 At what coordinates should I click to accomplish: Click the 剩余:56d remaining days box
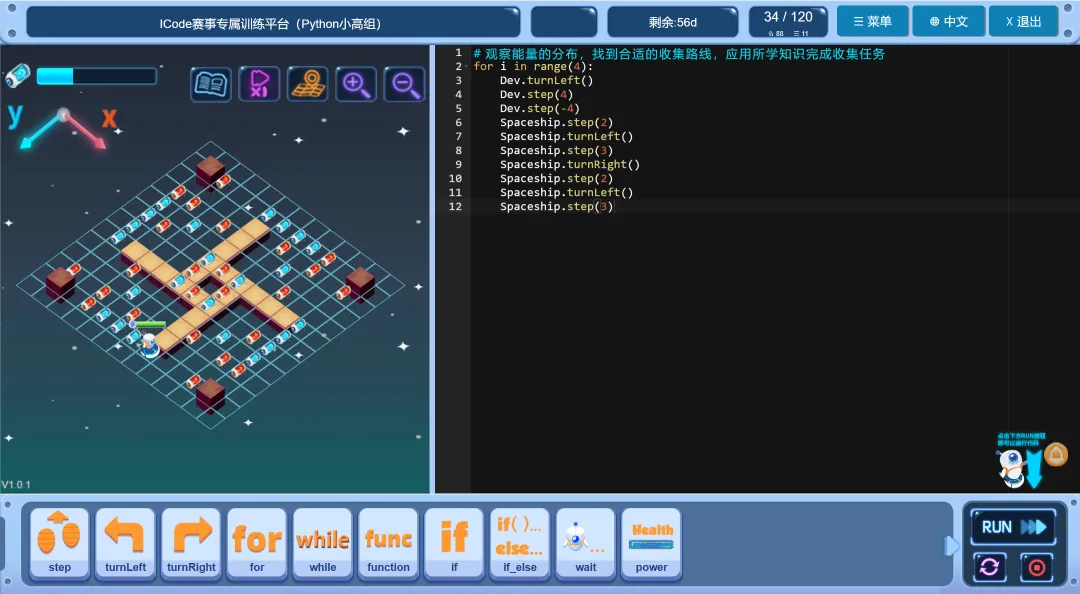pyautogui.click(x=672, y=22)
